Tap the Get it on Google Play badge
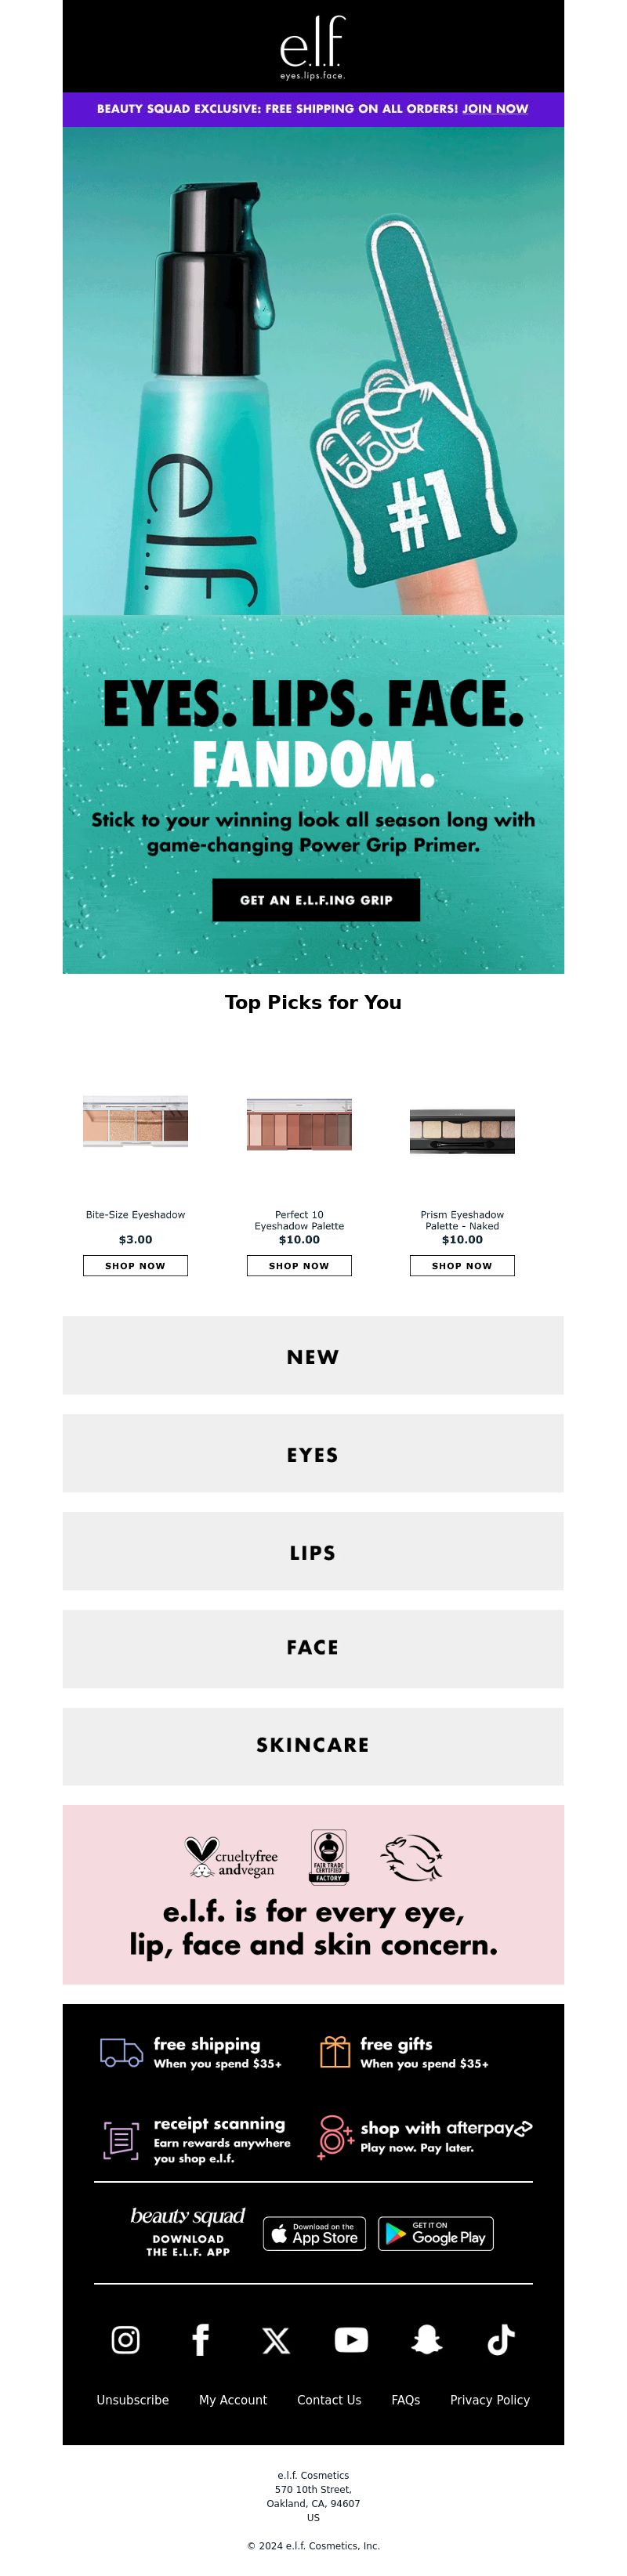The width and height of the screenshot is (627, 2576). click(435, 2233)
